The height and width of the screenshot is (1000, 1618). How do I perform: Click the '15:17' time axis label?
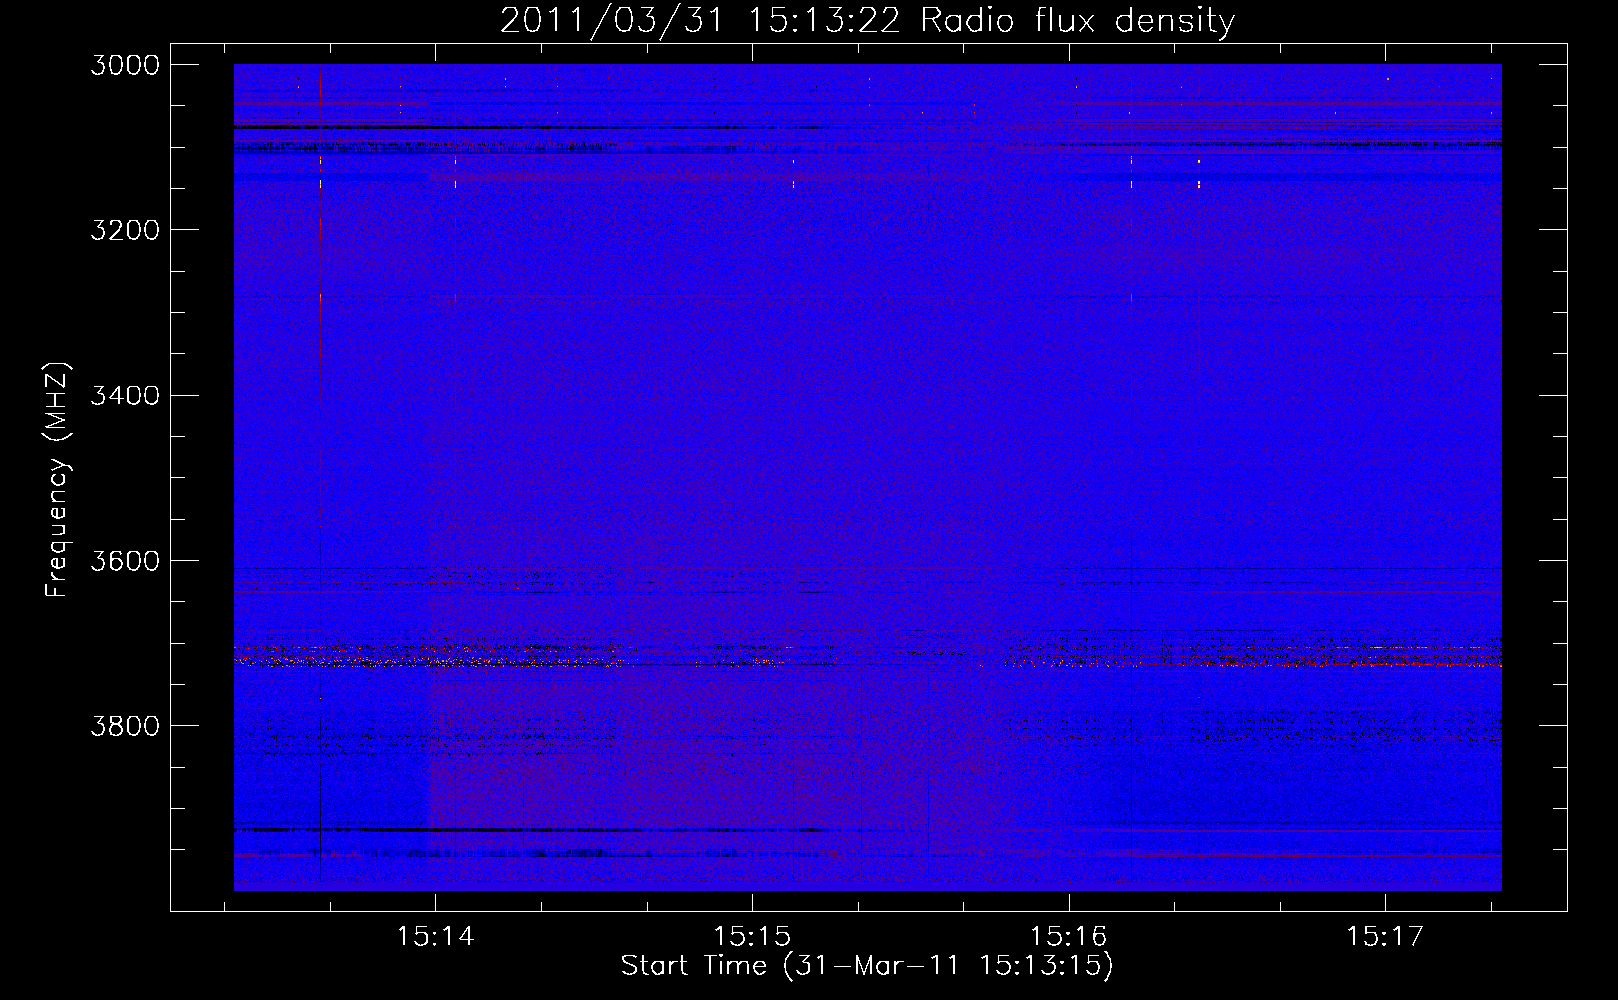tap(1385, 936)
